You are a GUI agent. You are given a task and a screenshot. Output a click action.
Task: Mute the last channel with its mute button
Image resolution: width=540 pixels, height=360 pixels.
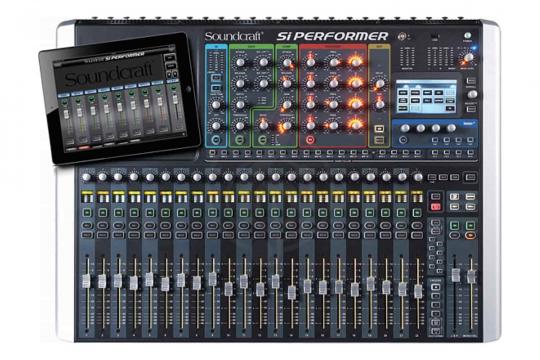click(417, 235)
